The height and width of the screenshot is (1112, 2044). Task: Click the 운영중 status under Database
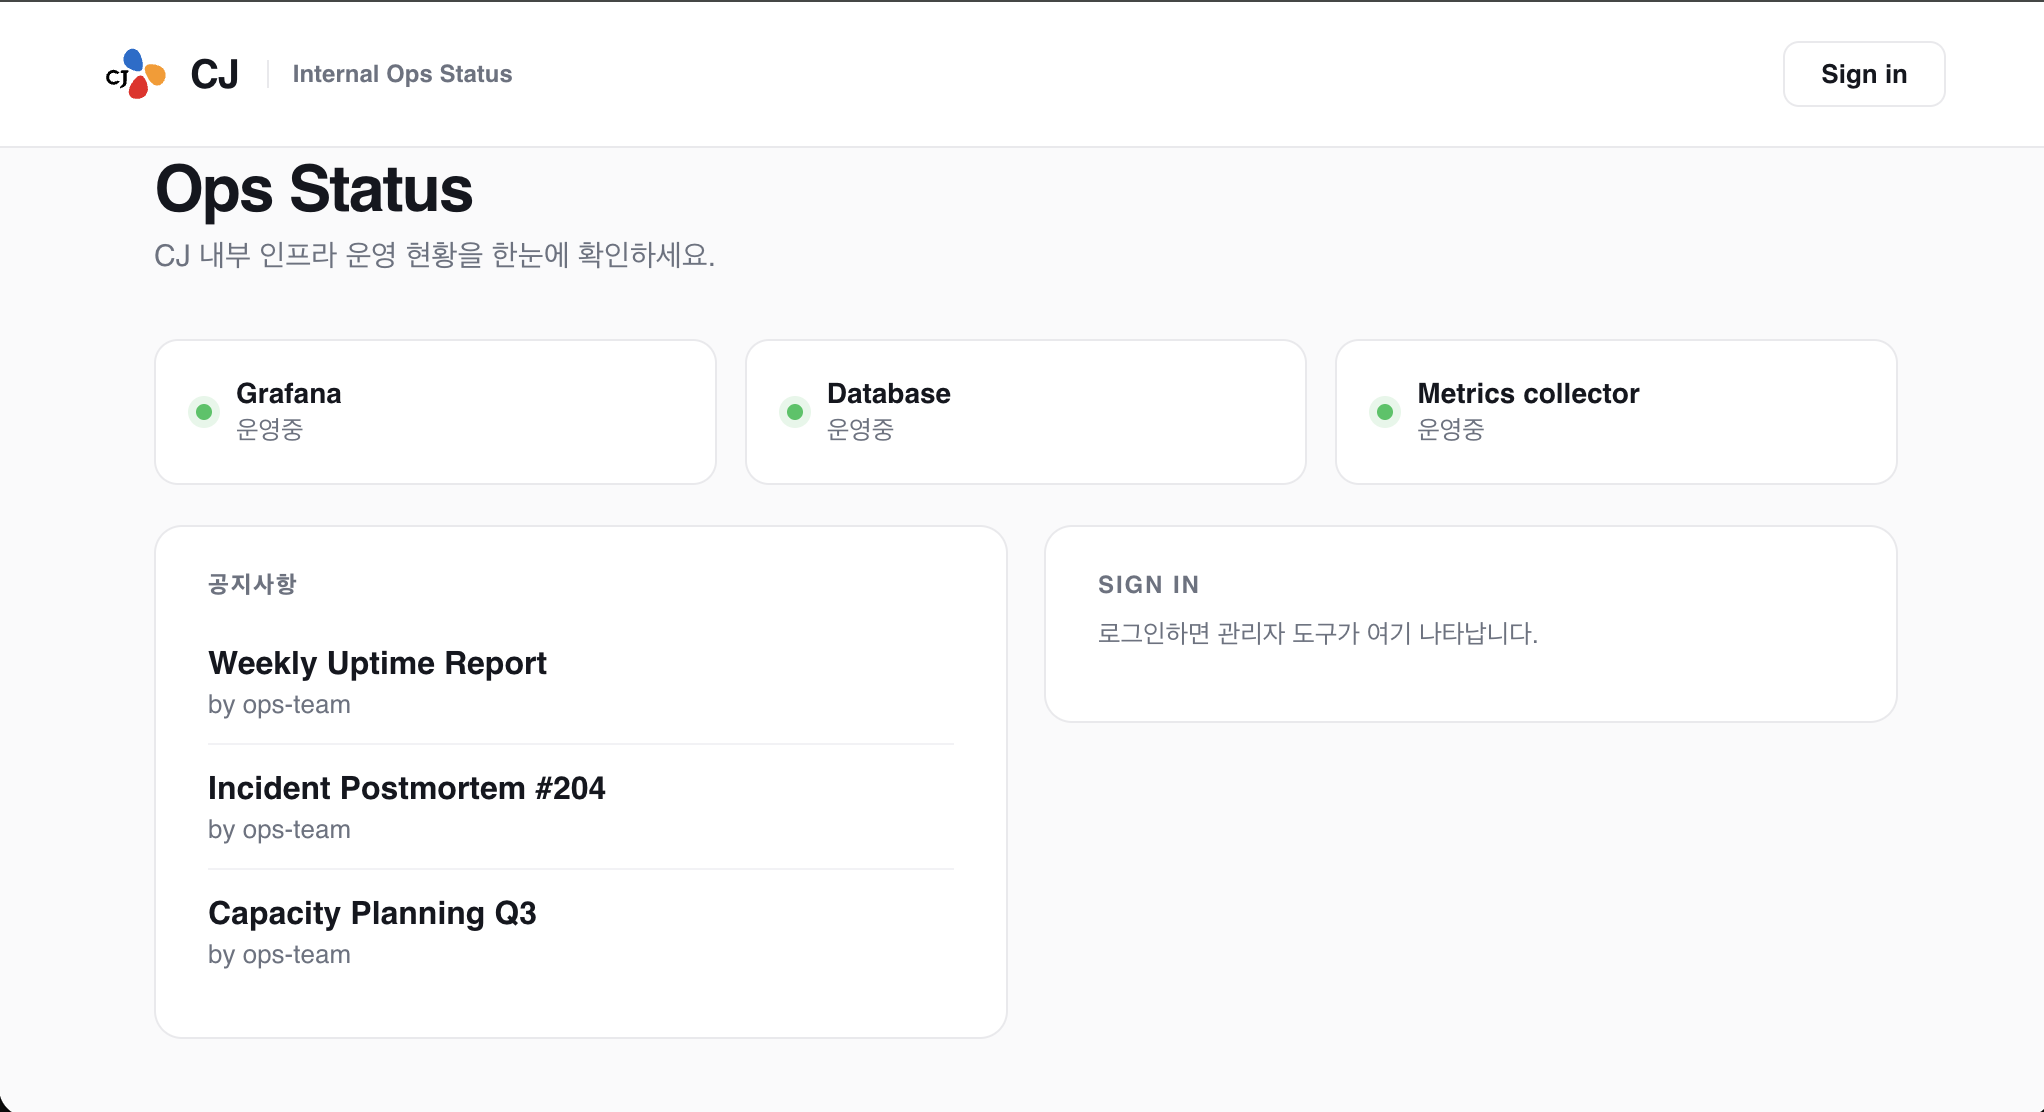[860, 429]
